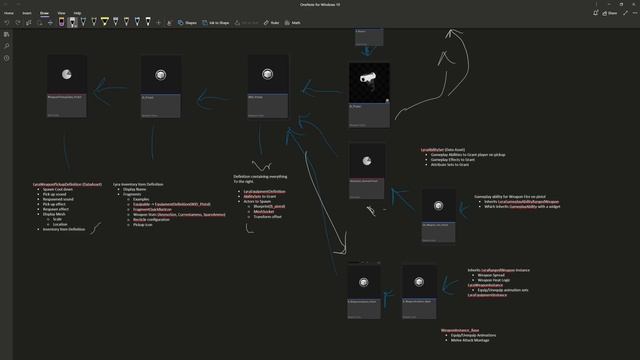
Task: Enter full screen mode via expand arrows
Action: click(625, 13)
